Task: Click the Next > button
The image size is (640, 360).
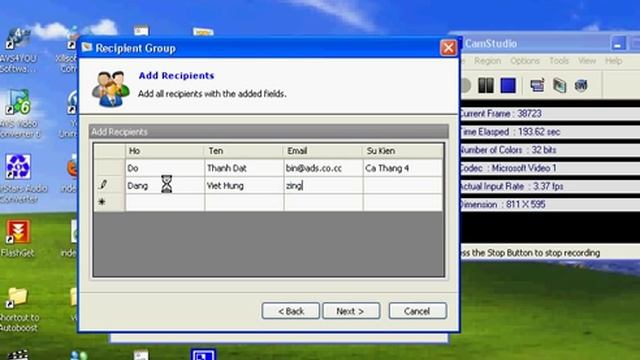Action: pyautogui.click(x=351, y=311)
